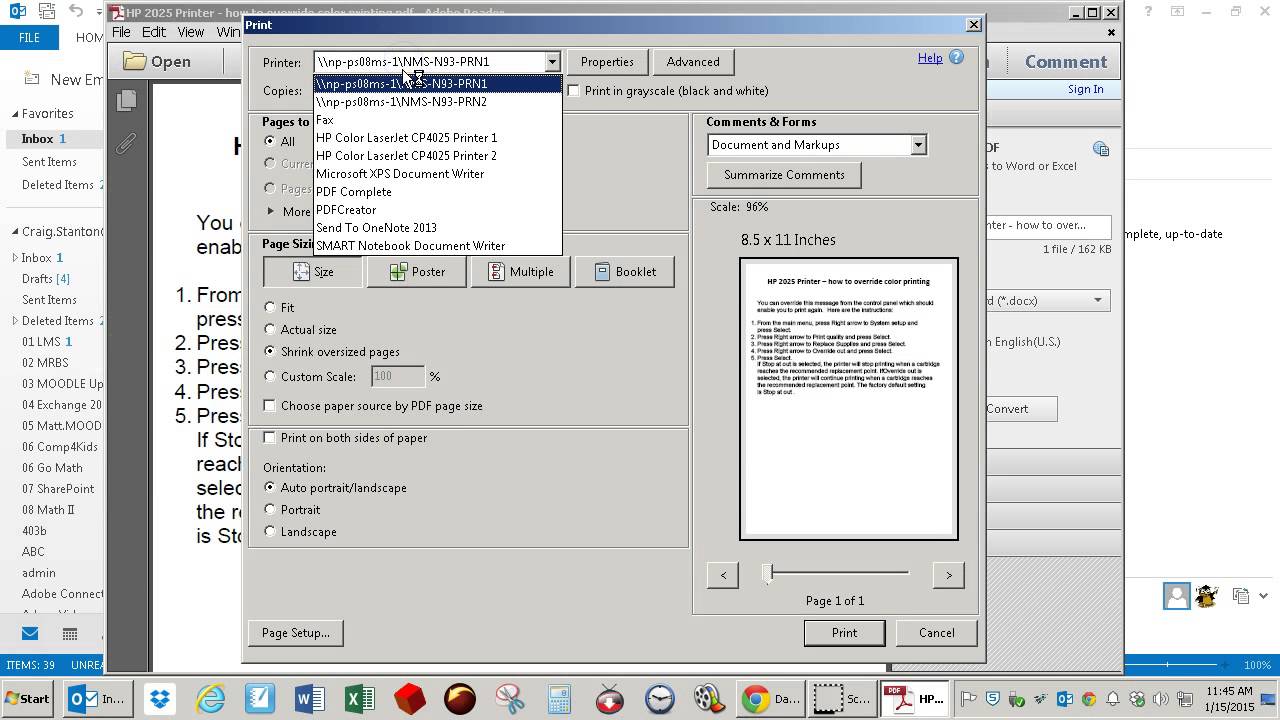Enable Print on both sides of paper

(270, 437)
